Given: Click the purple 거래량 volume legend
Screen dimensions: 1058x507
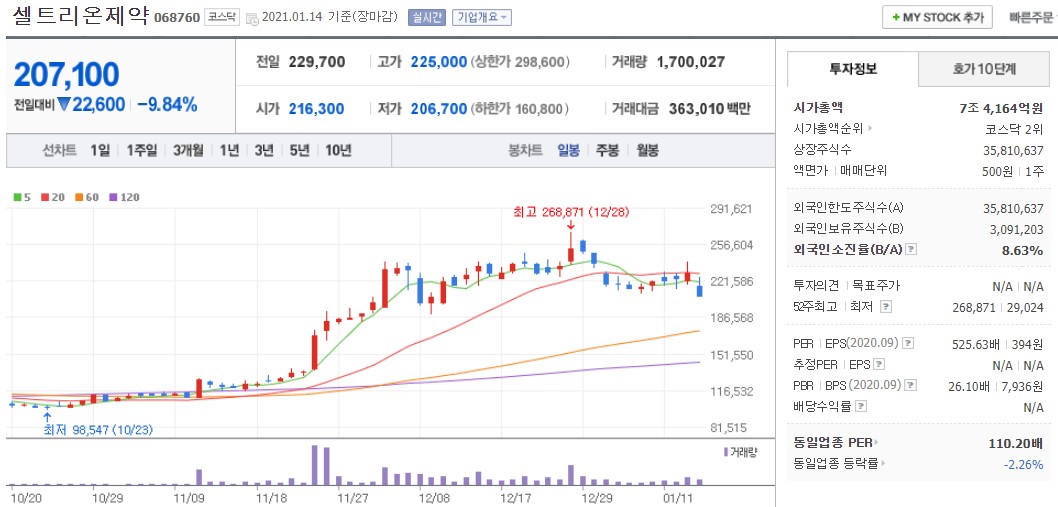Looking at the screenshot, I should pyautogui.click(x=740, y=452).
